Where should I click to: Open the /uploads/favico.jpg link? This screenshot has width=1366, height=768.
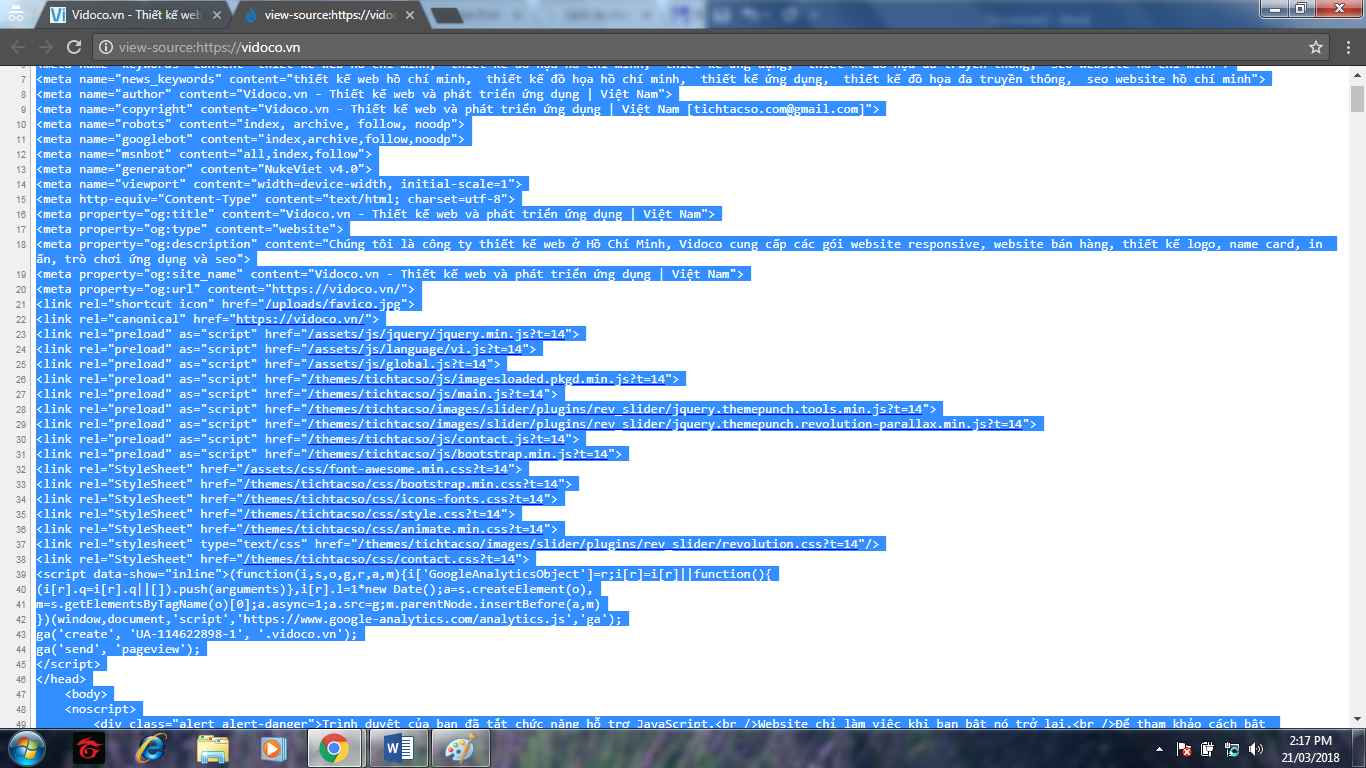pos(331,304)
